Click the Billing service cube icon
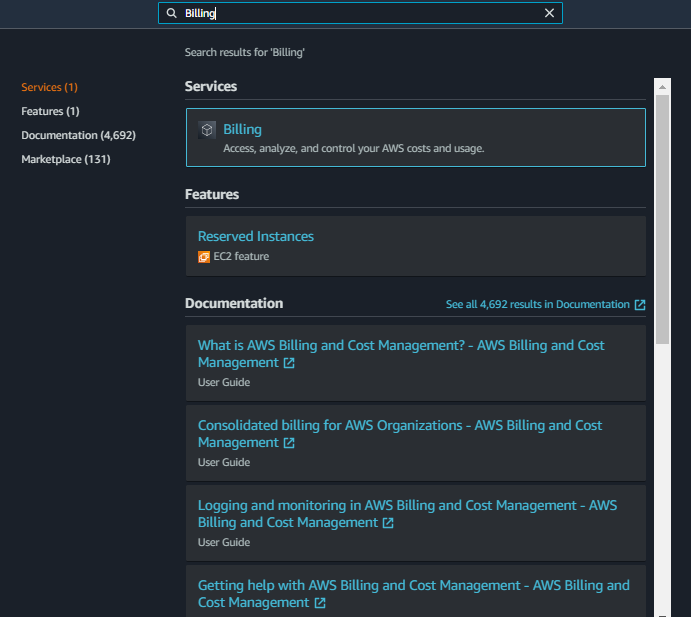 click(x=207, y=130)
